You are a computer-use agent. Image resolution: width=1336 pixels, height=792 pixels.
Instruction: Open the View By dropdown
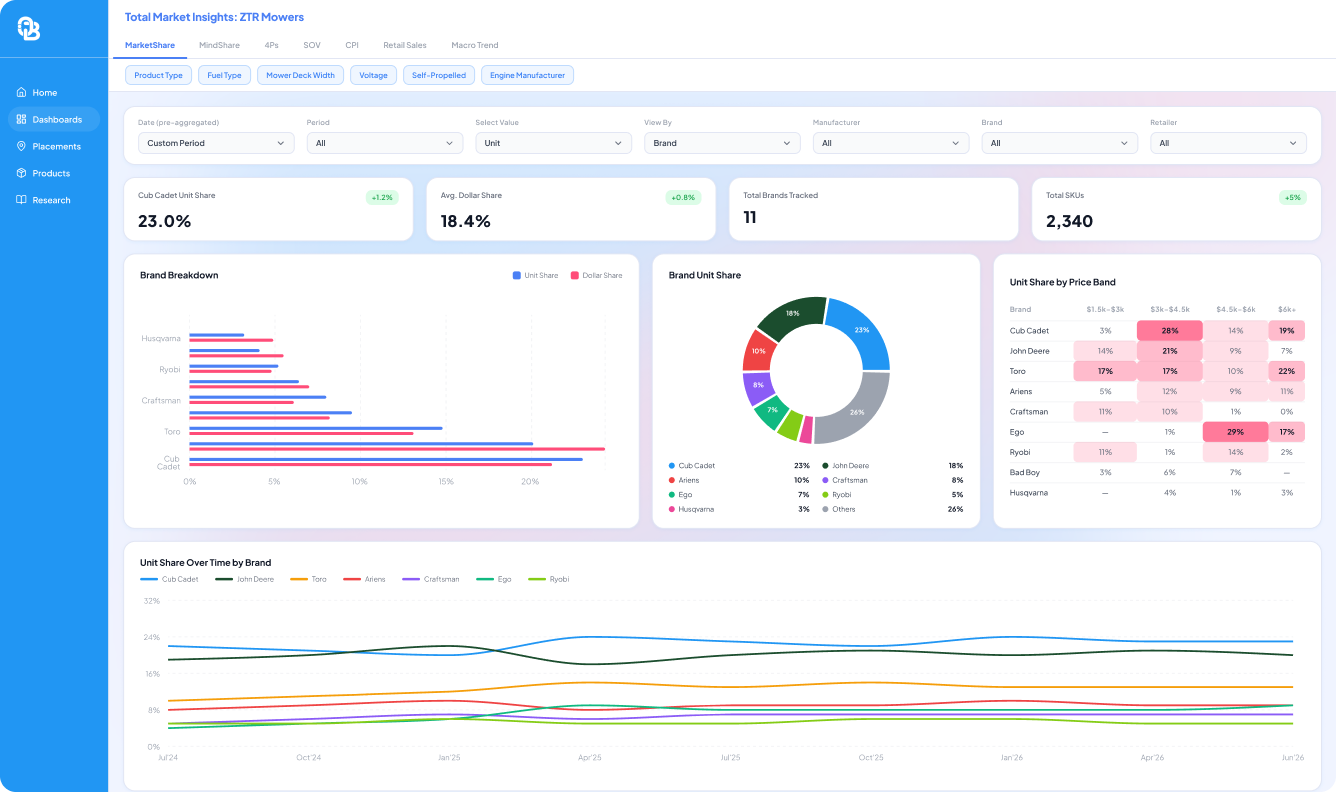[x=722, y=143]
